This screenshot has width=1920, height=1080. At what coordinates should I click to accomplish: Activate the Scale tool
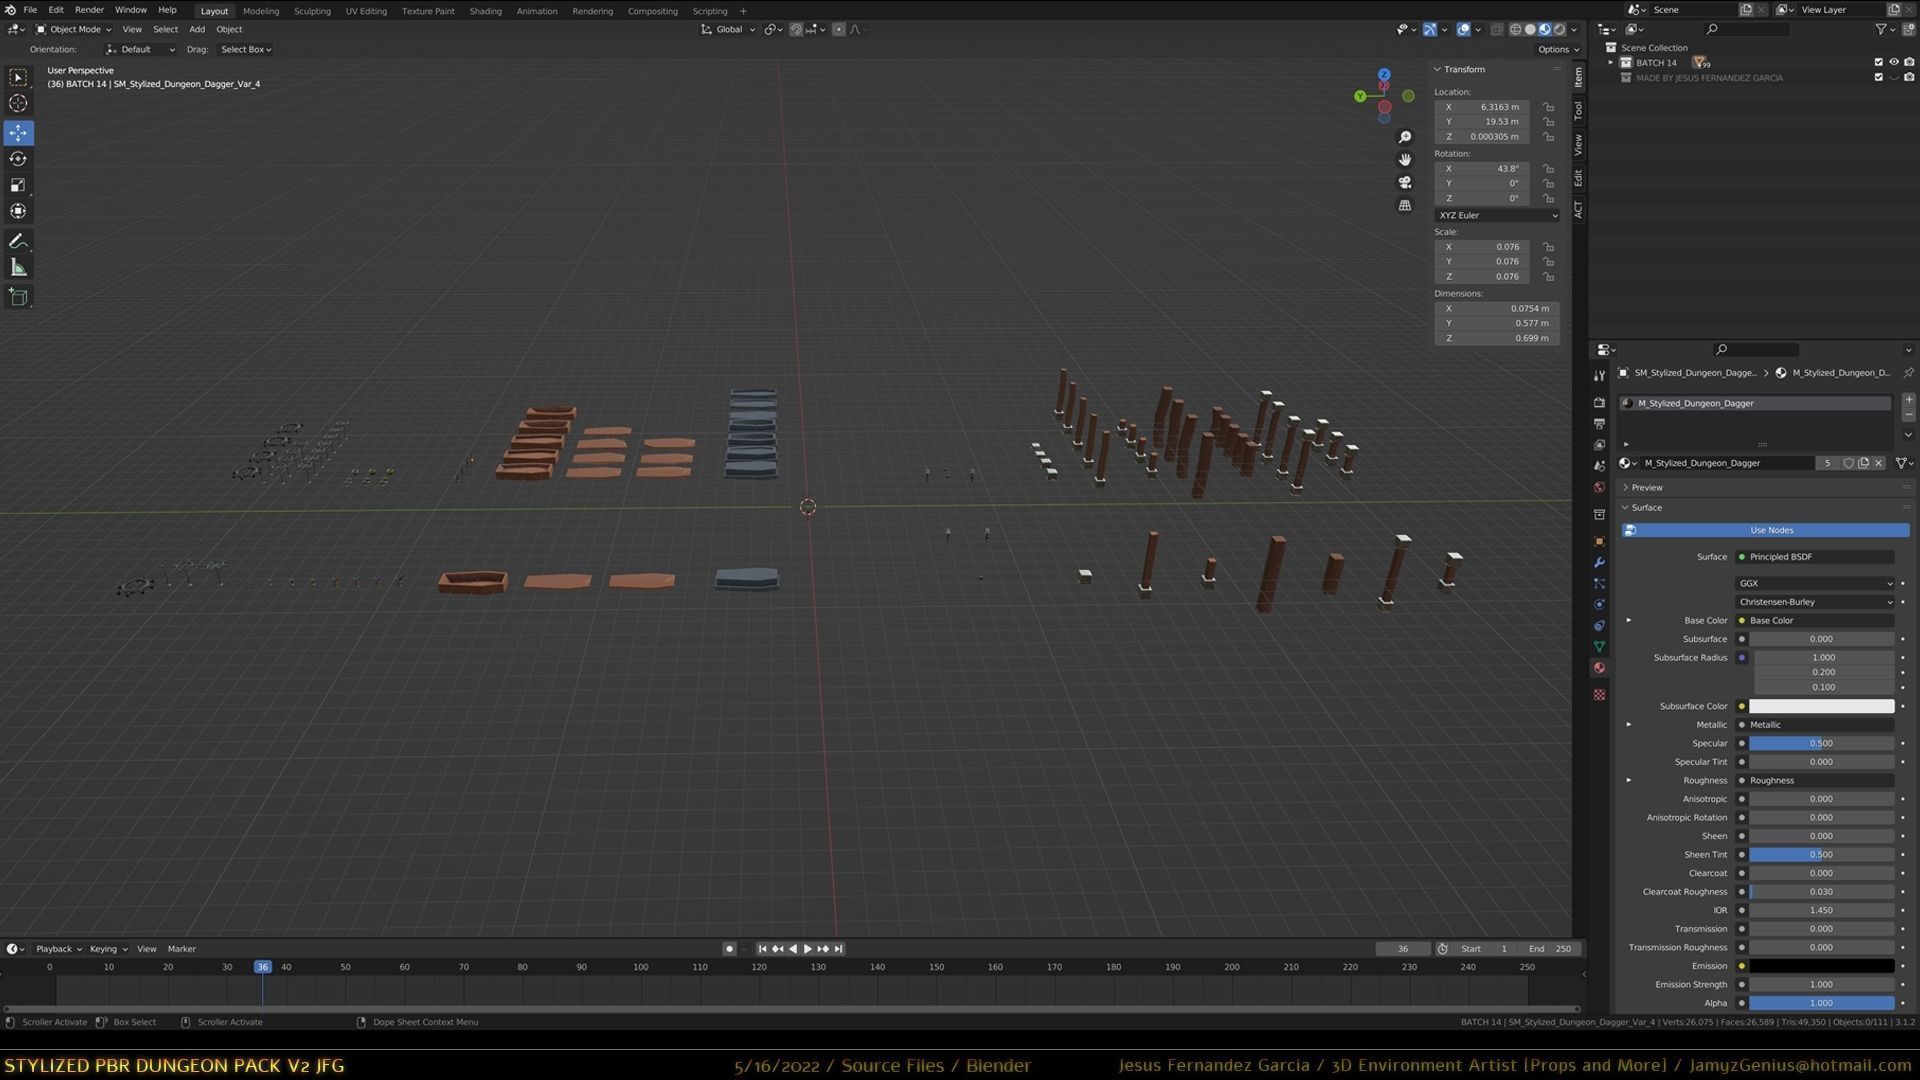point(18,185)
